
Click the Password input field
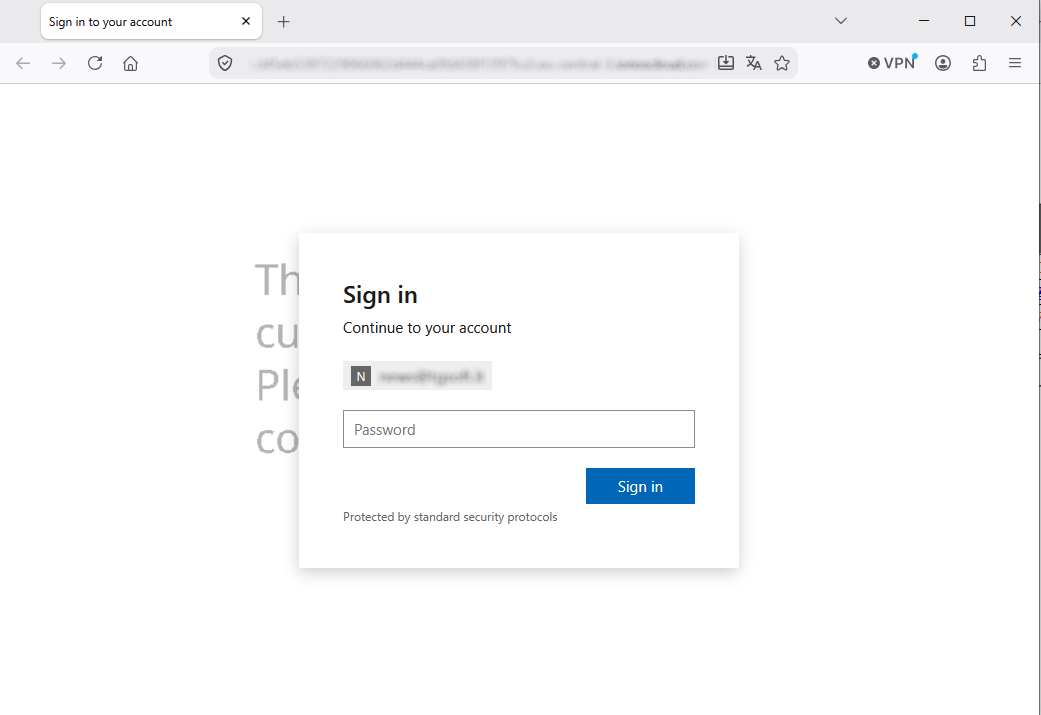tap(519, 429)
